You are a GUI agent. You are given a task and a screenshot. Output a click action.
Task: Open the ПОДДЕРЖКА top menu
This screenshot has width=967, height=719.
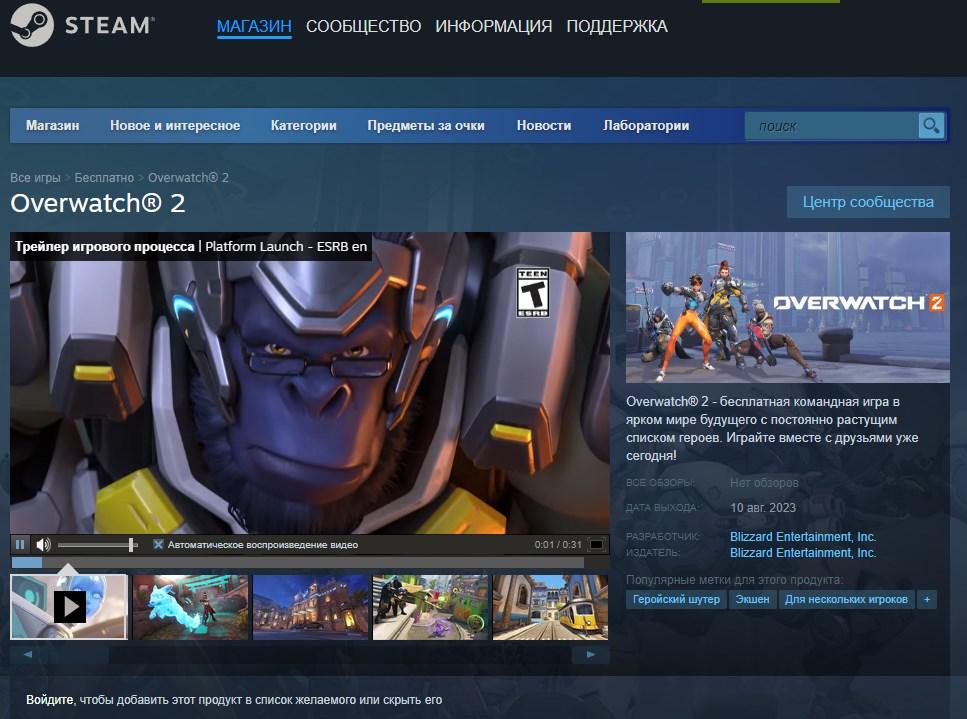click(x=617, y=27)
